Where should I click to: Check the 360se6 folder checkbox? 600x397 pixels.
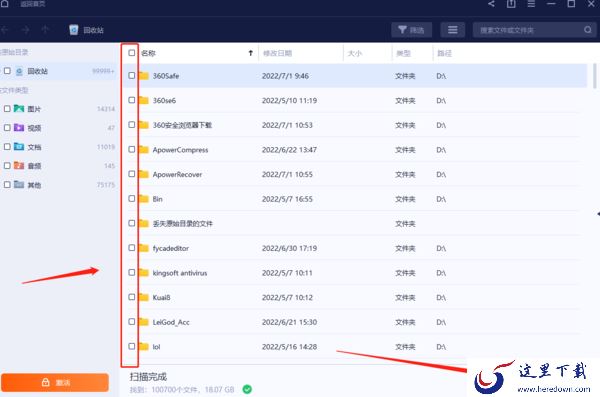132,100
